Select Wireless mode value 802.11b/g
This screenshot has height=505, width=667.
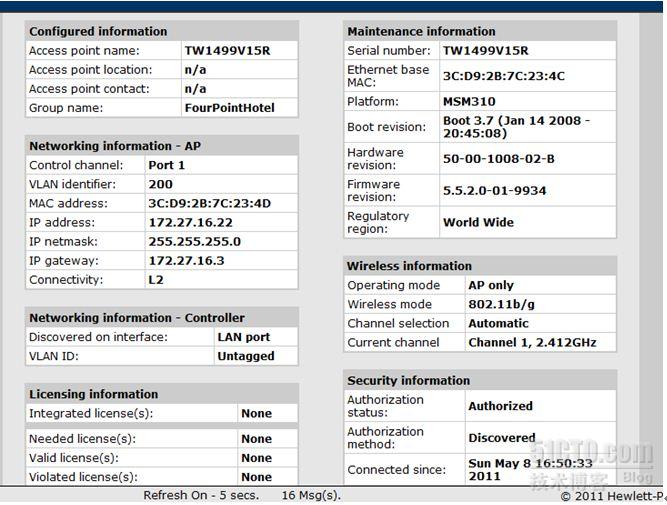coord(501,305)
